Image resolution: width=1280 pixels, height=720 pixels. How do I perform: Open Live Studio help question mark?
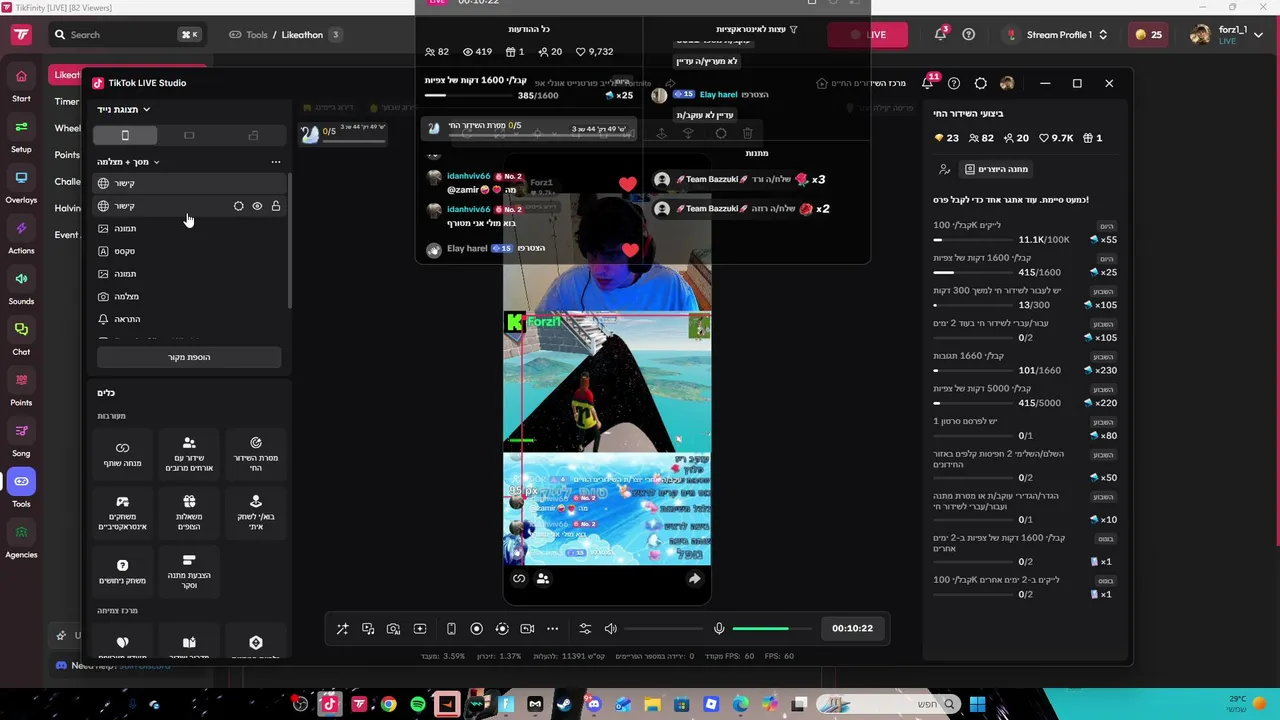point(954,83)
